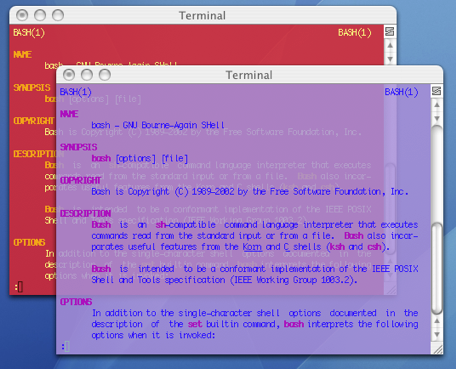Zoom the front purple Terminal window
The image size is (456, 369).
click(105, 75)
